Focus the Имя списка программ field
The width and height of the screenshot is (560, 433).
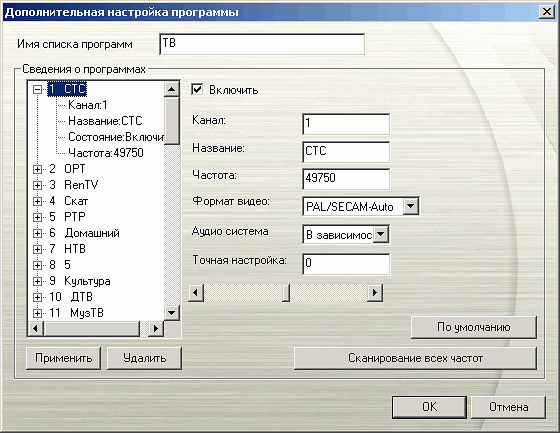click(x=262, y=44)
